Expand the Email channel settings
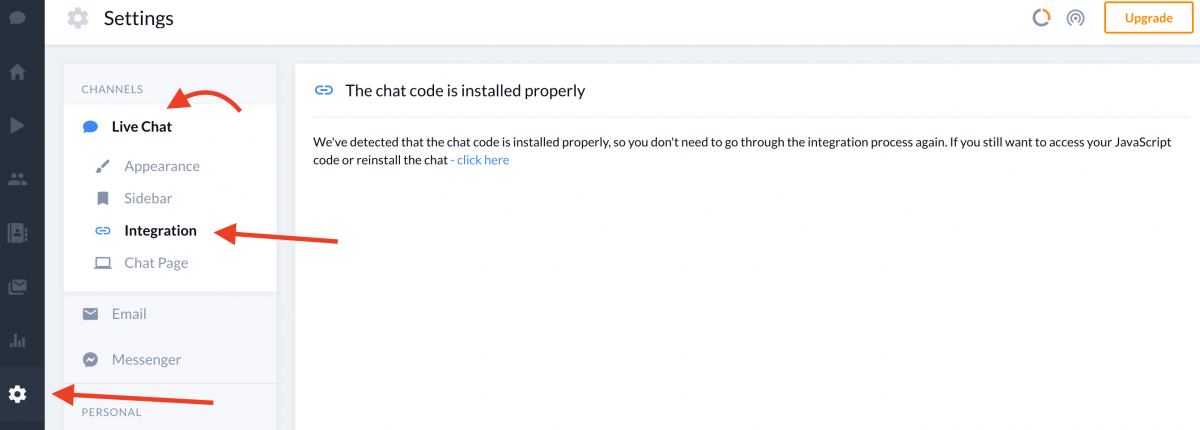The image size is (1200, 430). click(170, 314)
